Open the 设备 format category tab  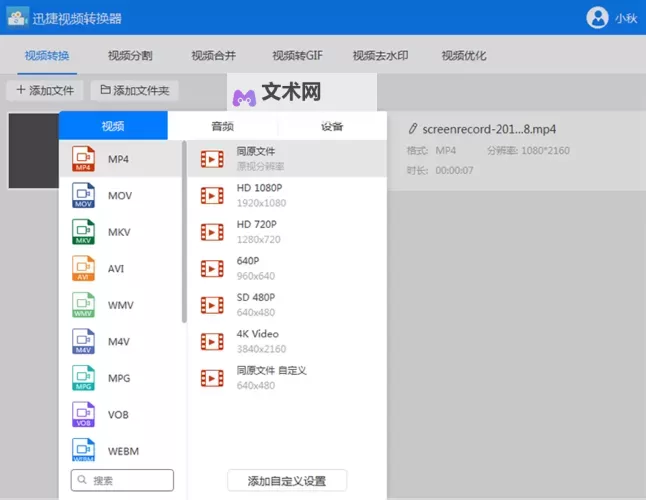pyautogui.click(x=332, y=126)
